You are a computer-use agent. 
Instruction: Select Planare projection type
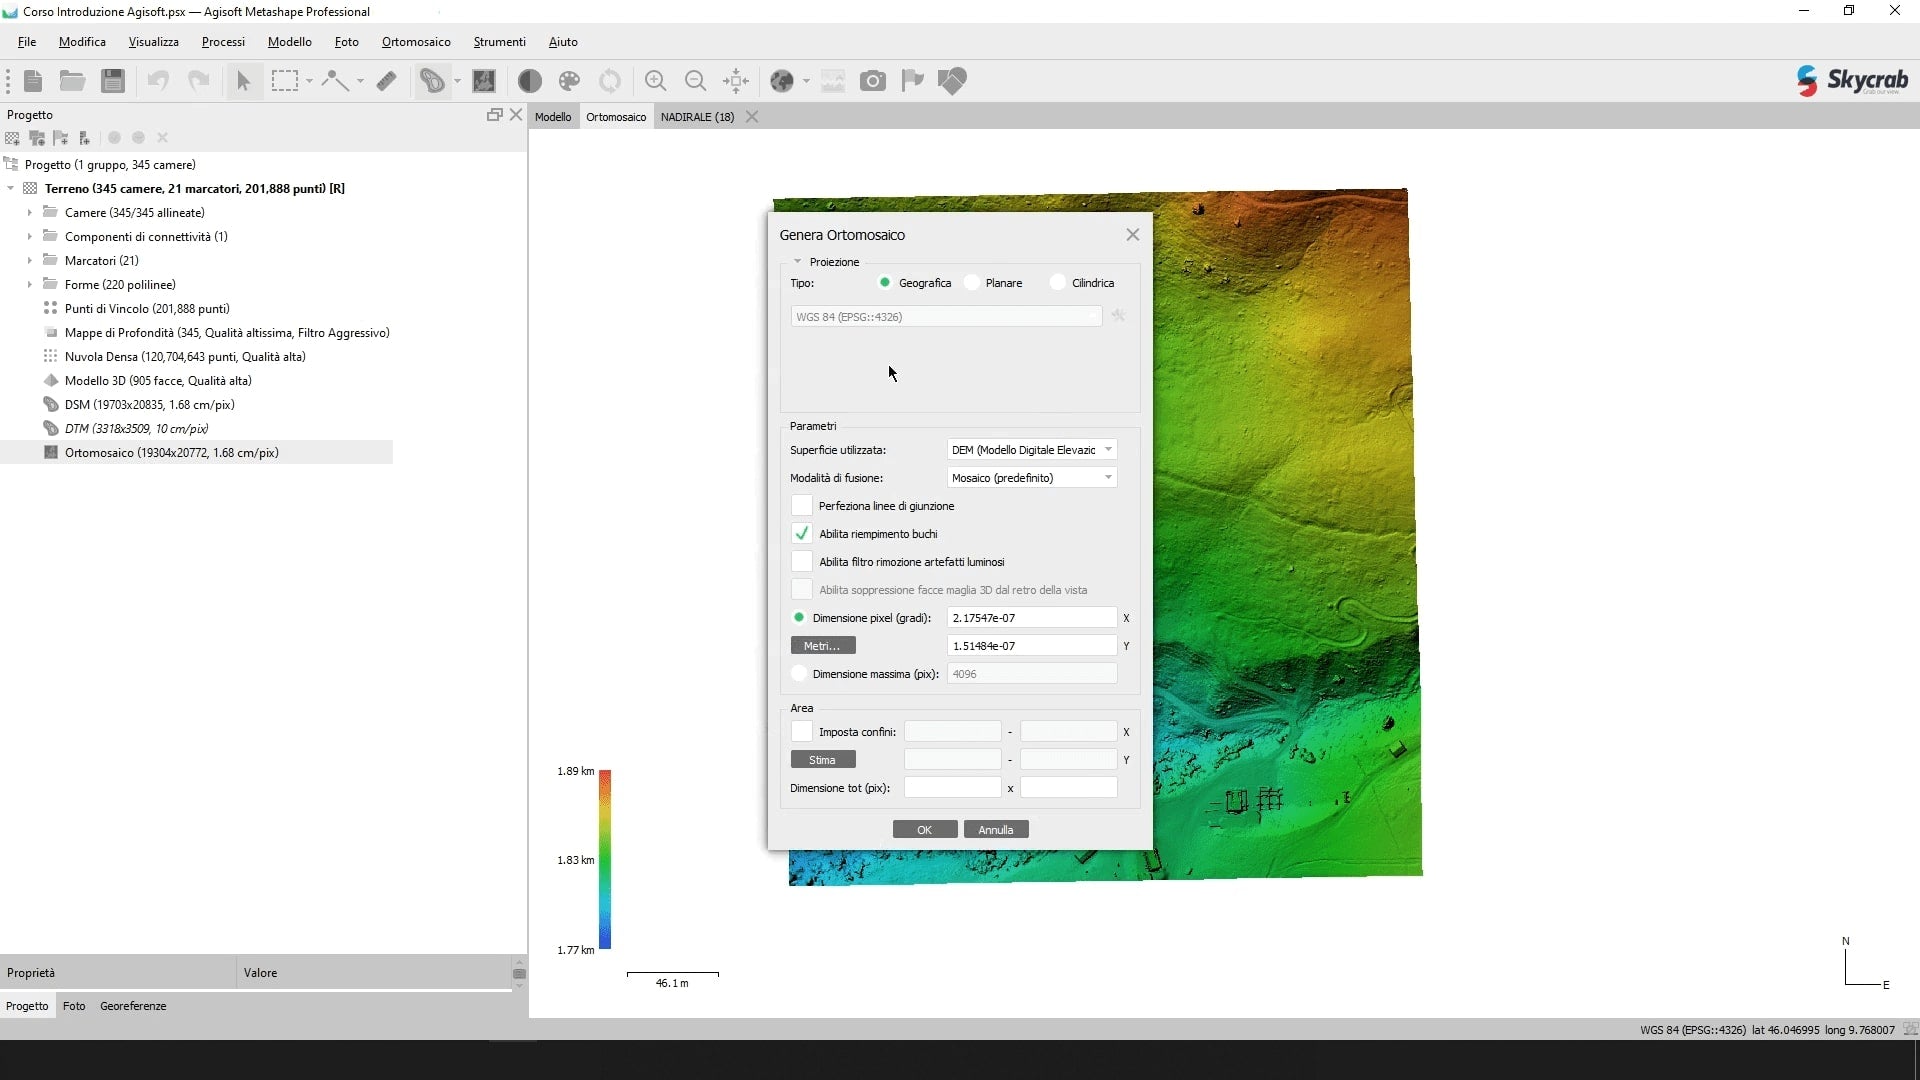click(x=972, y=283)
